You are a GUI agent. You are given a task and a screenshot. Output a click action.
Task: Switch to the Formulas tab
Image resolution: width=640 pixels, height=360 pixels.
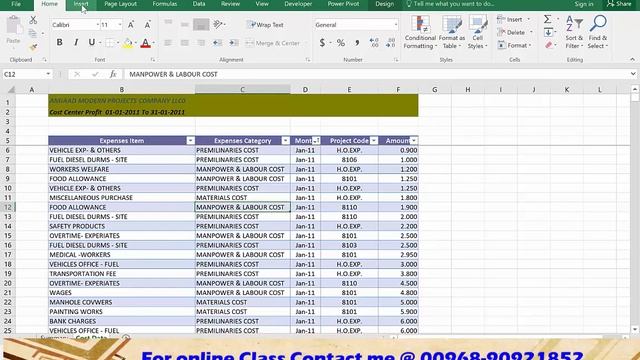point(164,4)
